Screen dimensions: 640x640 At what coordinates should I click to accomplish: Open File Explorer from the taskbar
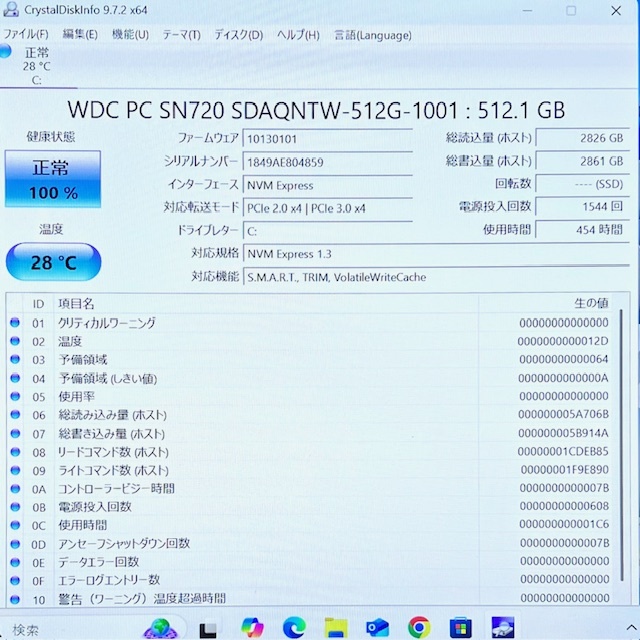(336, 628)
